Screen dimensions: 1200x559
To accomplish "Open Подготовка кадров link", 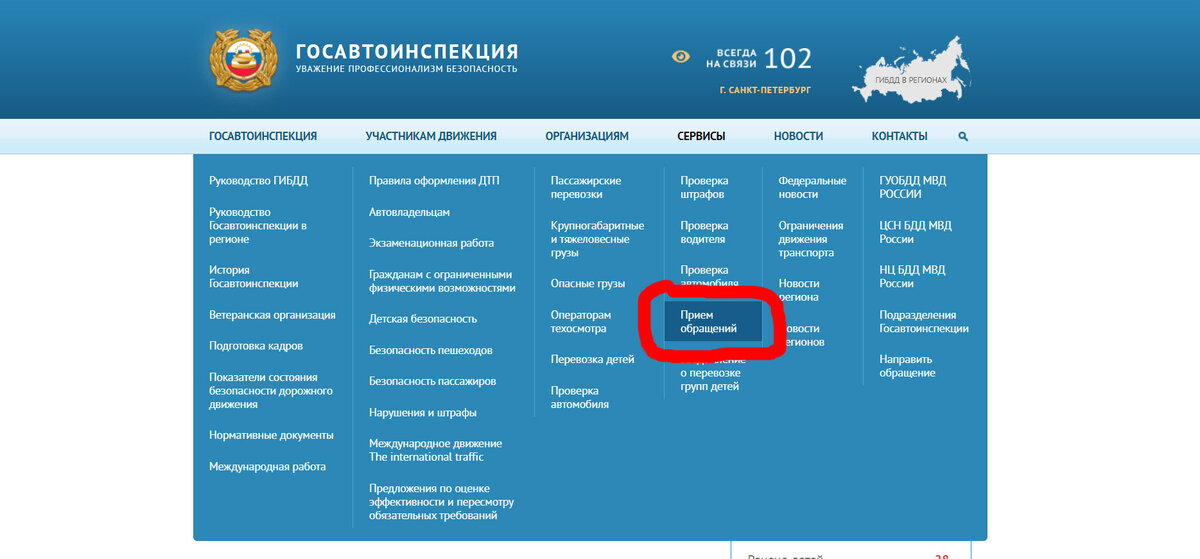I will [x=256, y=346].
